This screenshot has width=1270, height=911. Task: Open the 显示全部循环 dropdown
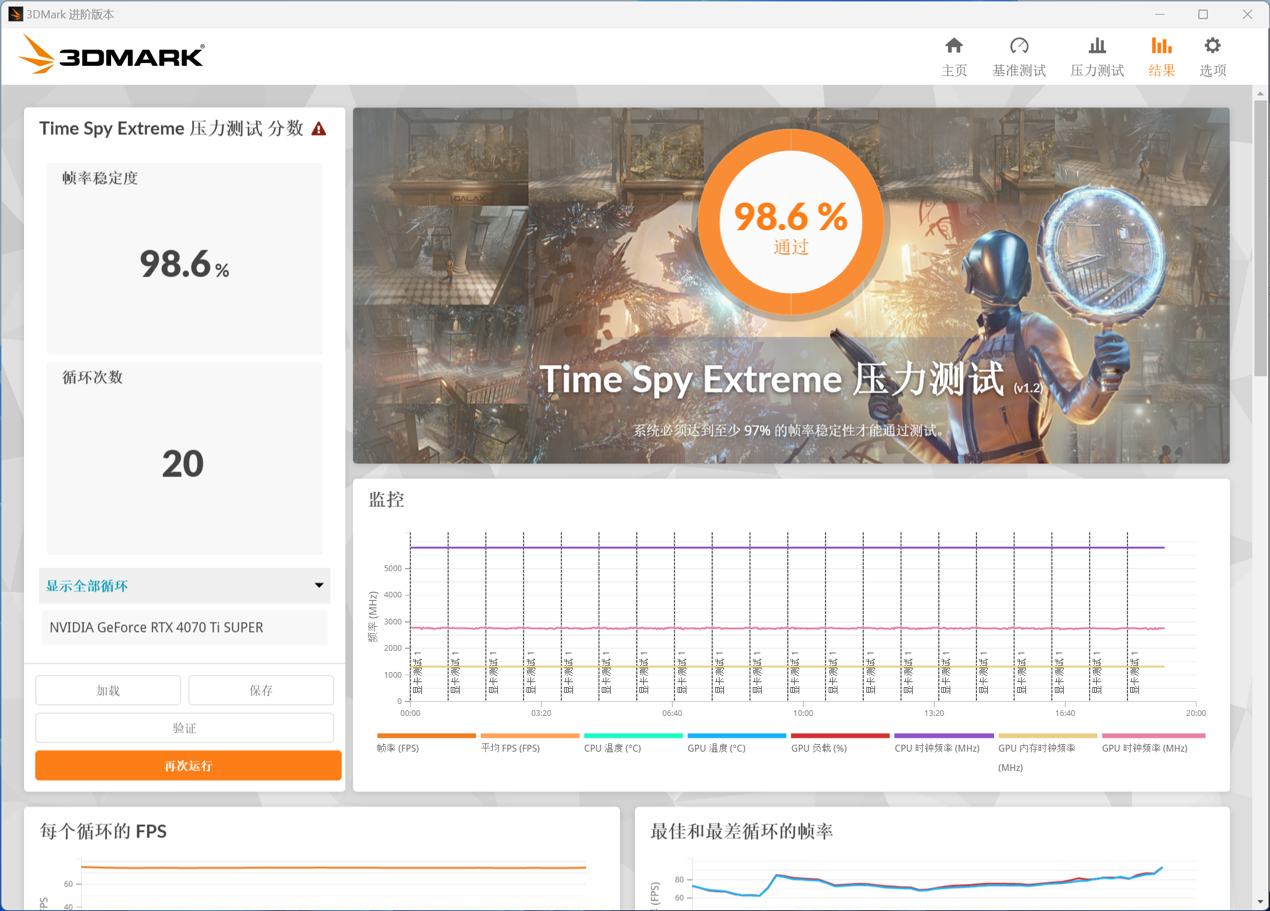184,586
